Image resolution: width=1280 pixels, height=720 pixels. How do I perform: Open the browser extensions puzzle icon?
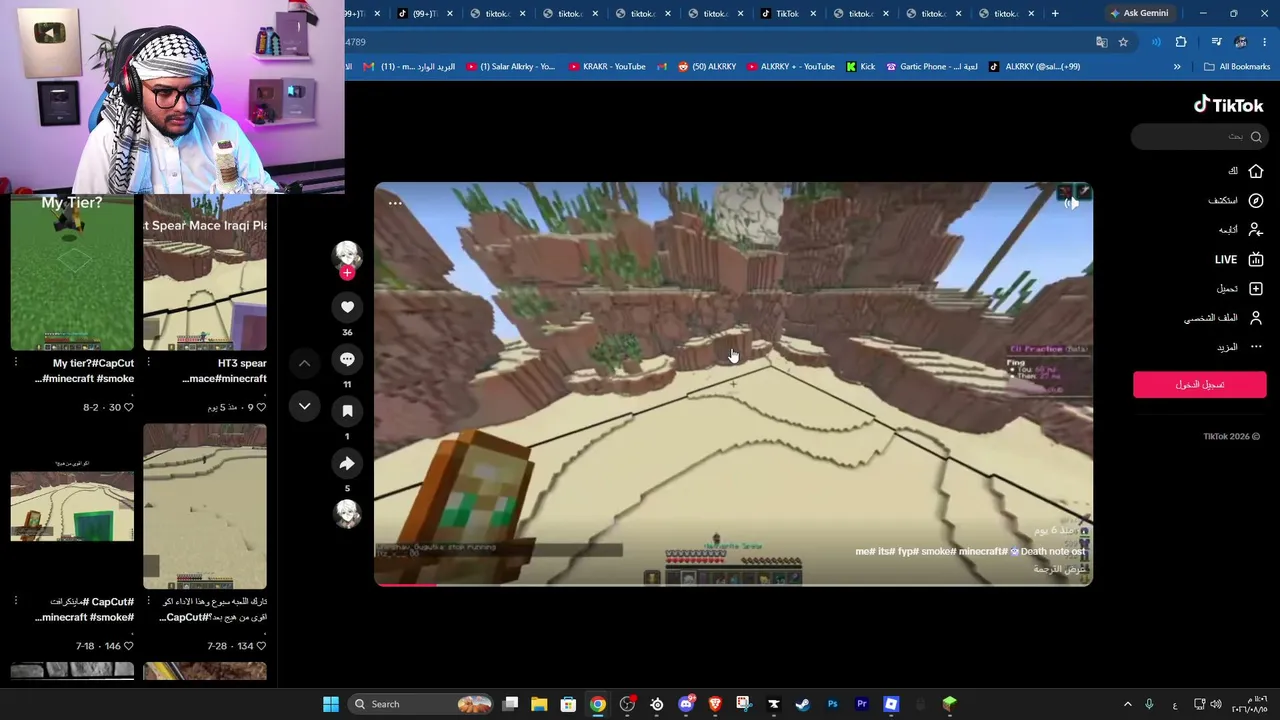pyautogui.click(x=1181, y=42)
